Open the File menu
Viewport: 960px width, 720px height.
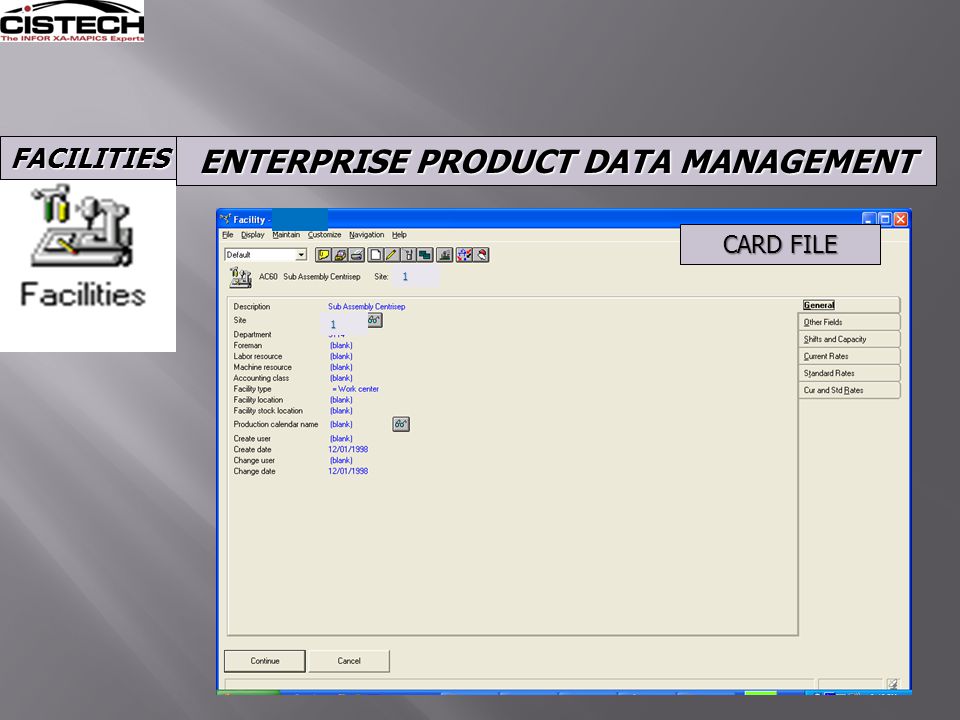(228, 235)
